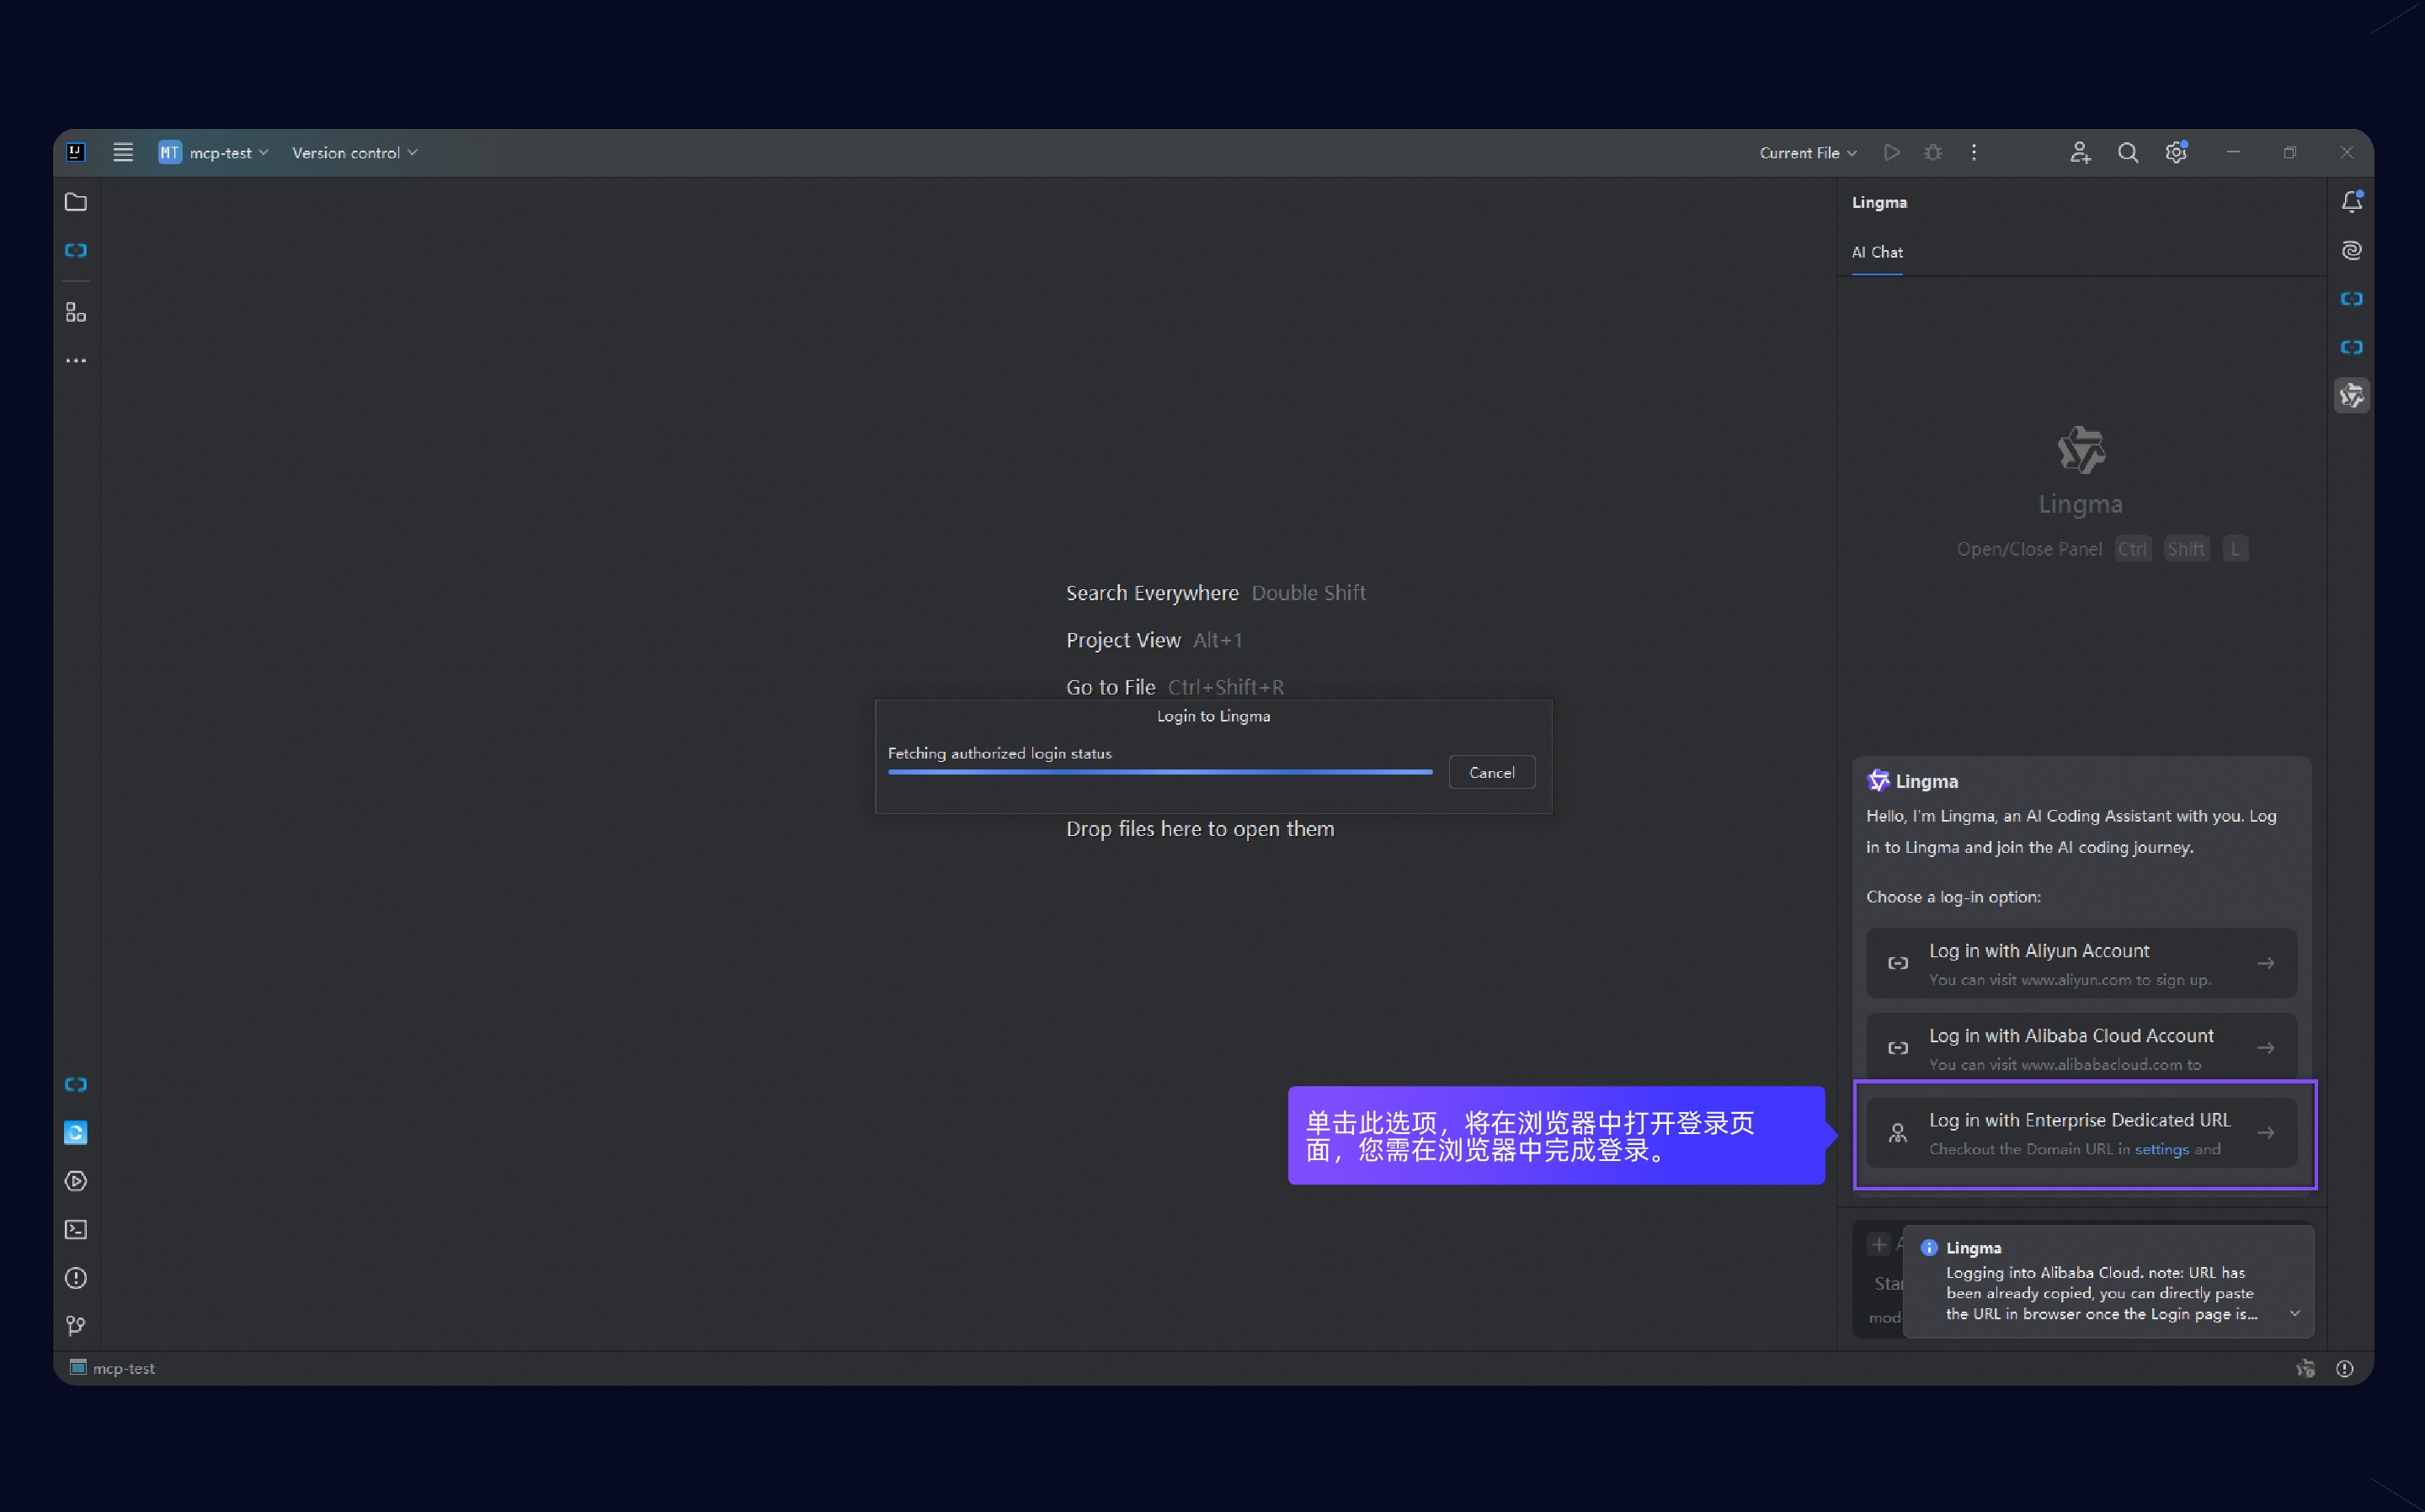
Task: Start debugging with the bug icon
Action: 1933,152
